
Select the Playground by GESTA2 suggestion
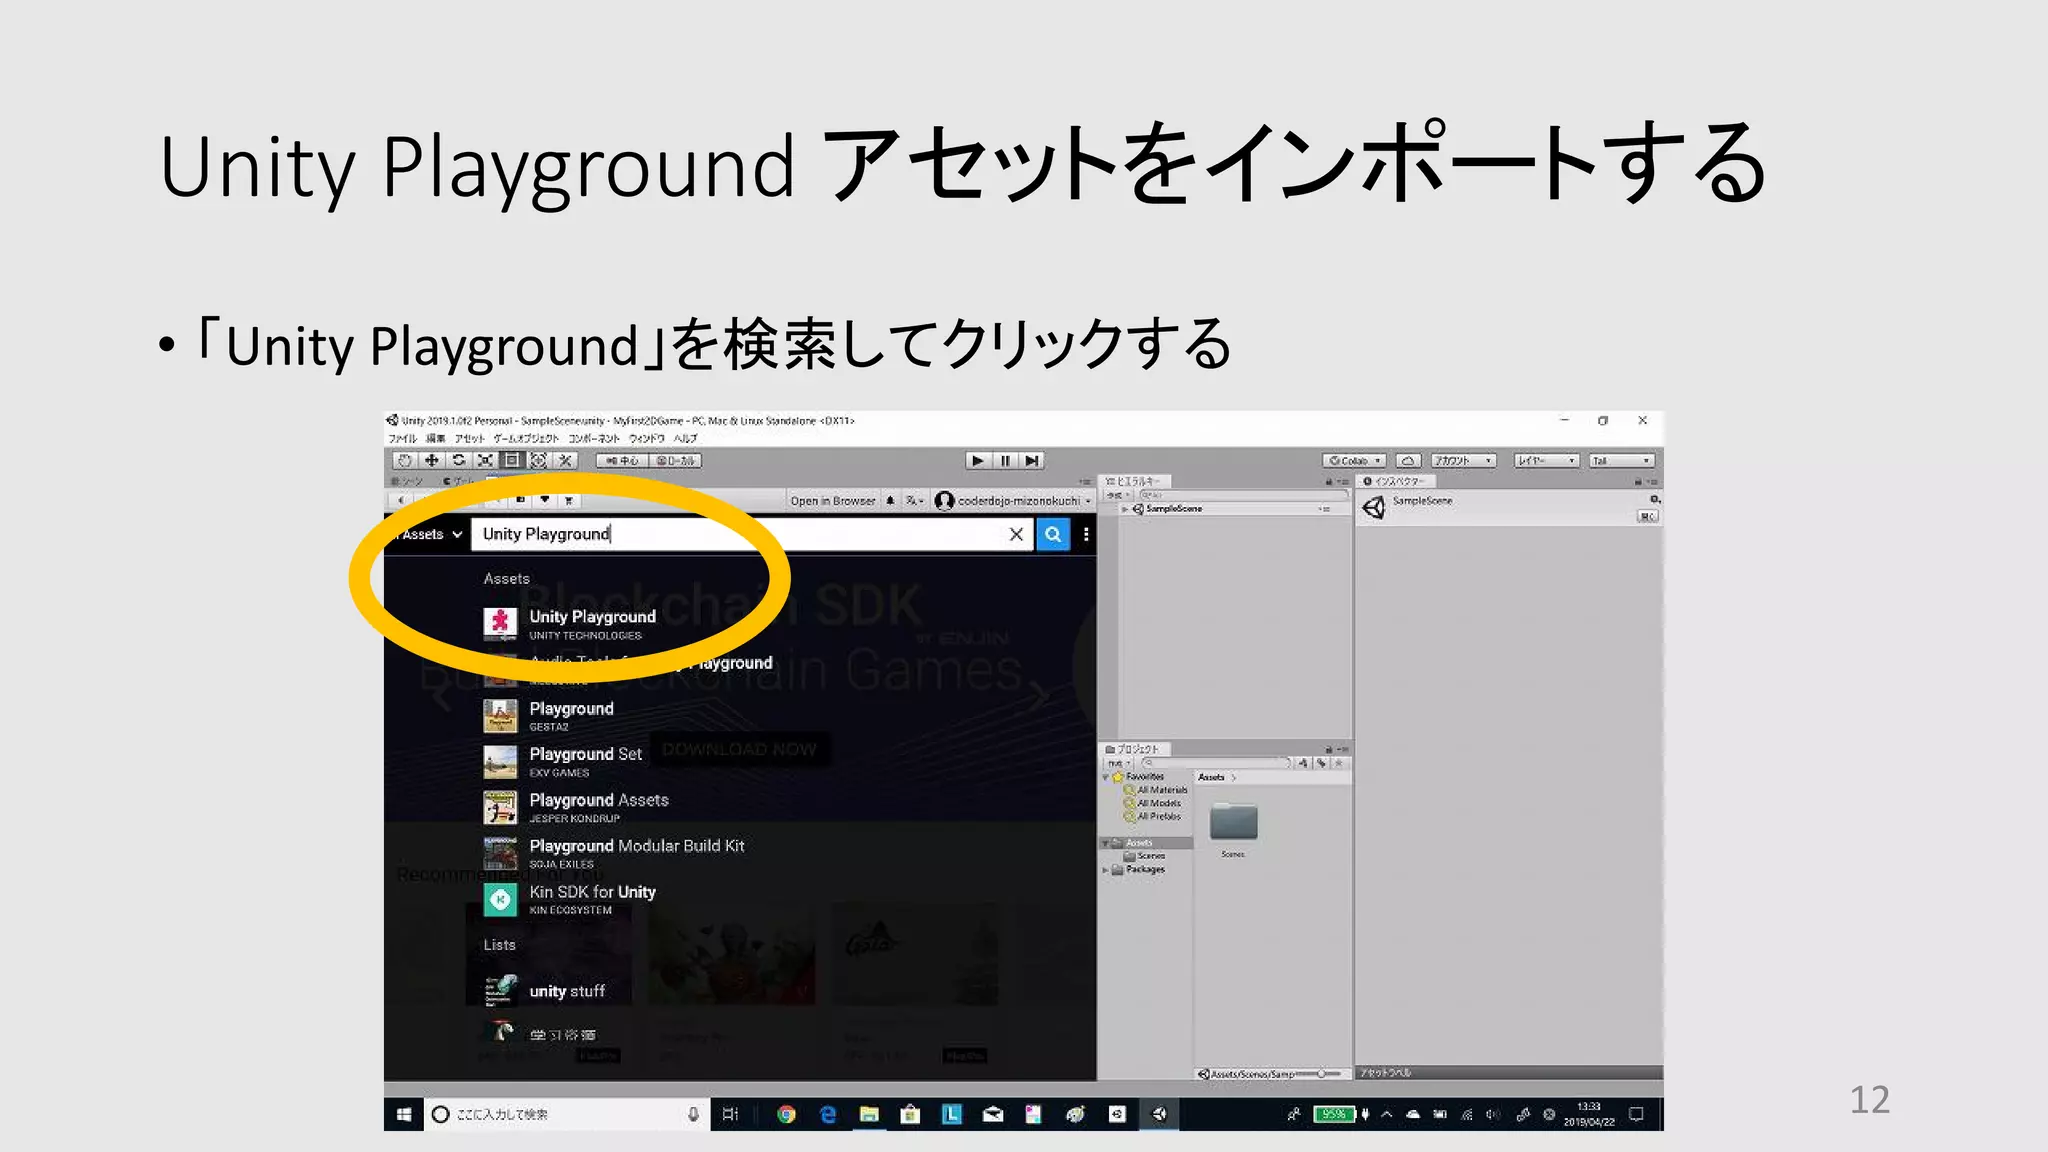pyautogui.click(x=549, y=716)
